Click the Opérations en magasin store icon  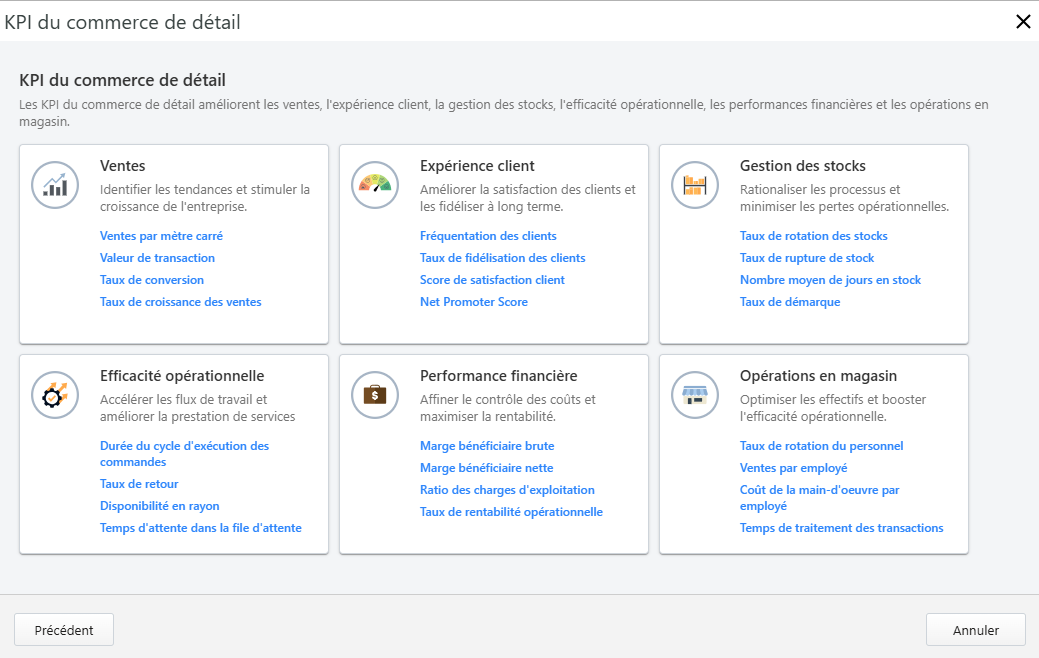695,394
